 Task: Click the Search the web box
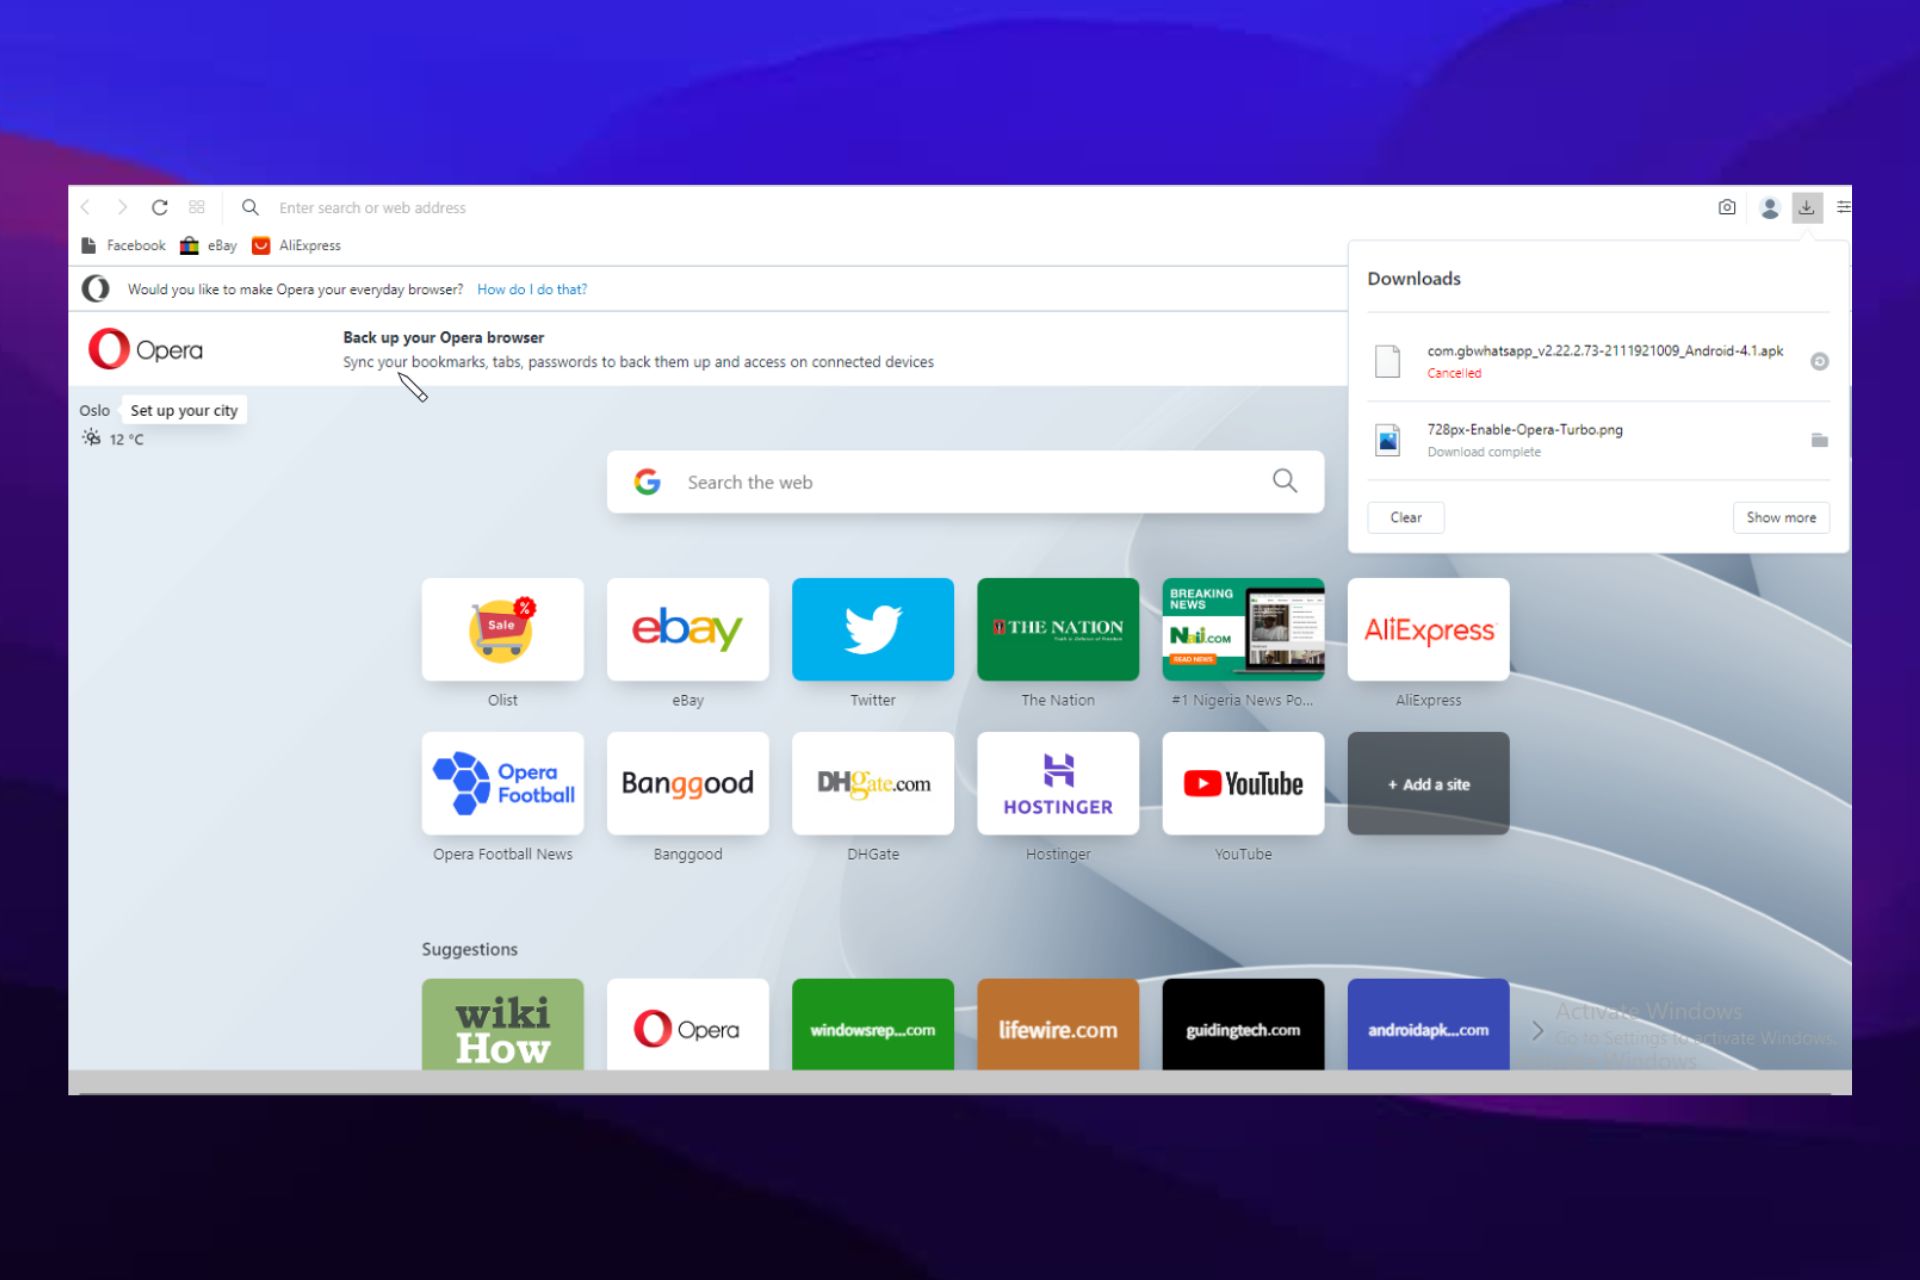(965, 482)
